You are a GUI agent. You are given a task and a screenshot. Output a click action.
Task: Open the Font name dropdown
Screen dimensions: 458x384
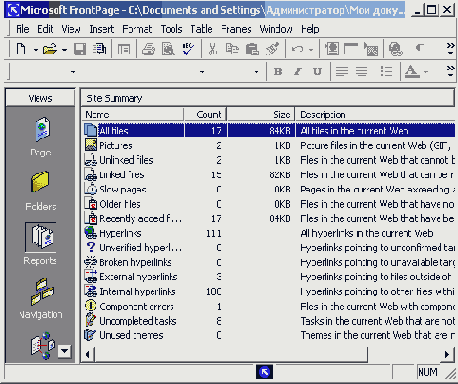tap(202, 72)
